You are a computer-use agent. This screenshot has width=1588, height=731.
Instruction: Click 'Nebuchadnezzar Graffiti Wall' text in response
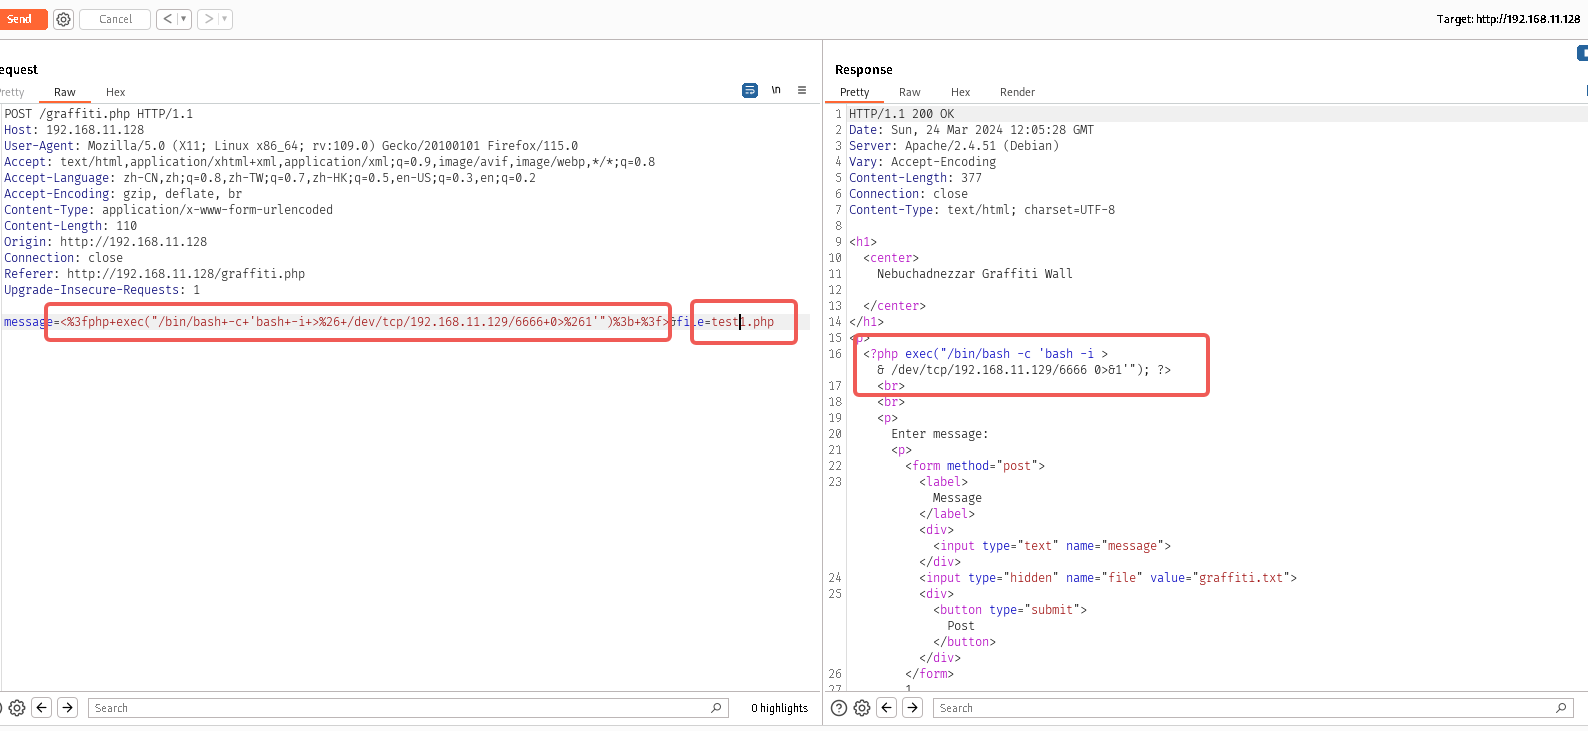click(x=975, y=274)
